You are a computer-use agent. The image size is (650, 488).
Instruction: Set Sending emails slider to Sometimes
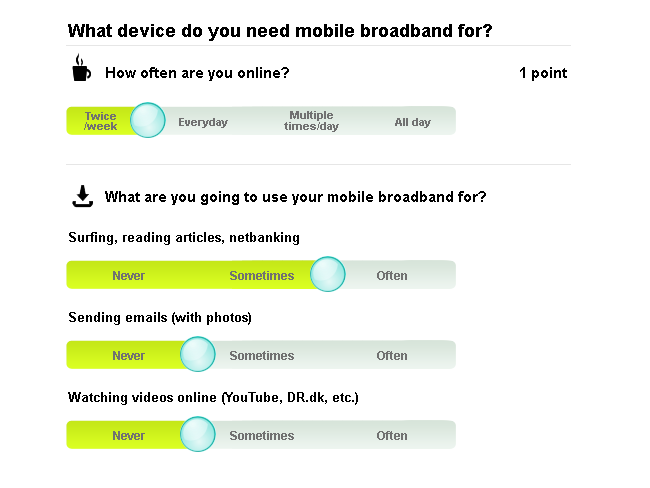(261, 355)
